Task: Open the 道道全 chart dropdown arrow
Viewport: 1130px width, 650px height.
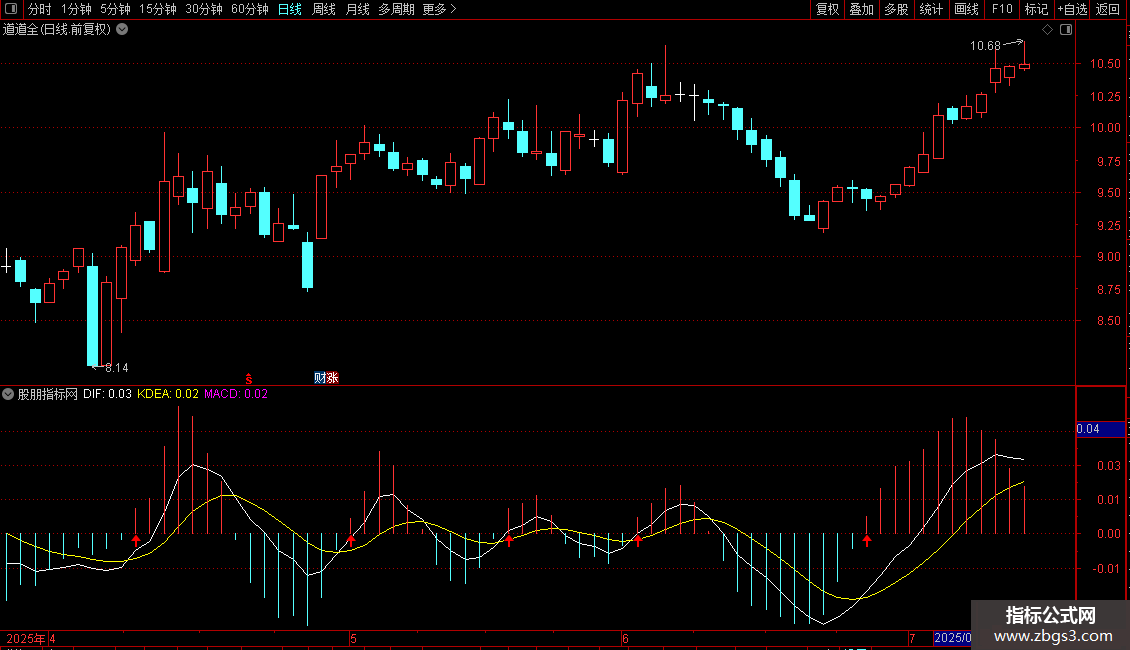Action: 123,30
